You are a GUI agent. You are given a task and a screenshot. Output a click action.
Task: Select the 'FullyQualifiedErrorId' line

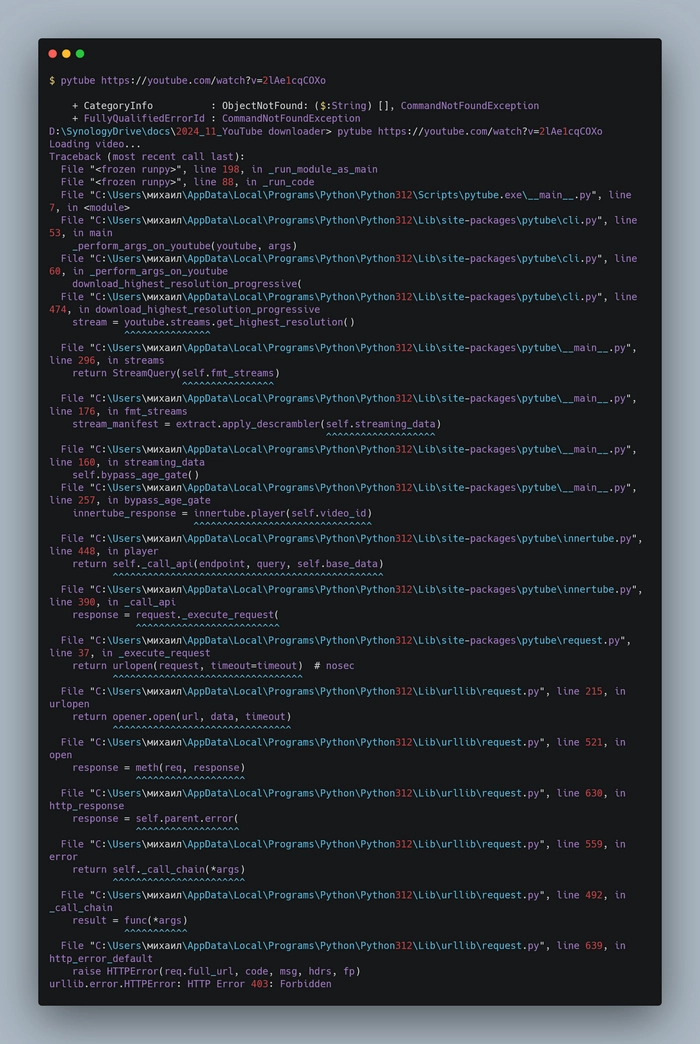pos(216,119)
